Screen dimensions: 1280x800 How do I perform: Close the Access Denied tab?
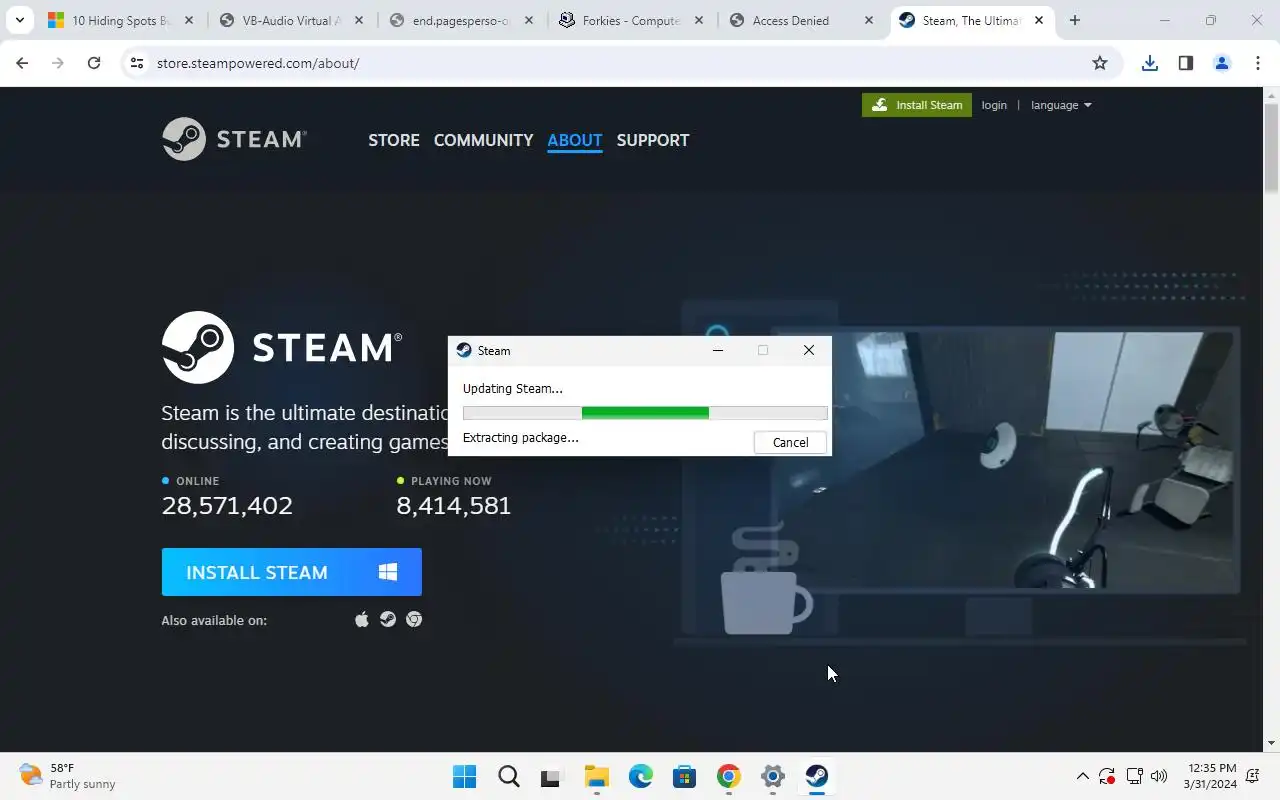pyautogui.click(x=869, y=20)
